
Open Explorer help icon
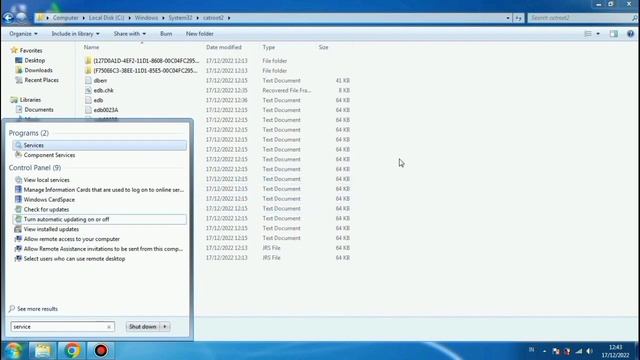coord(630,34)
